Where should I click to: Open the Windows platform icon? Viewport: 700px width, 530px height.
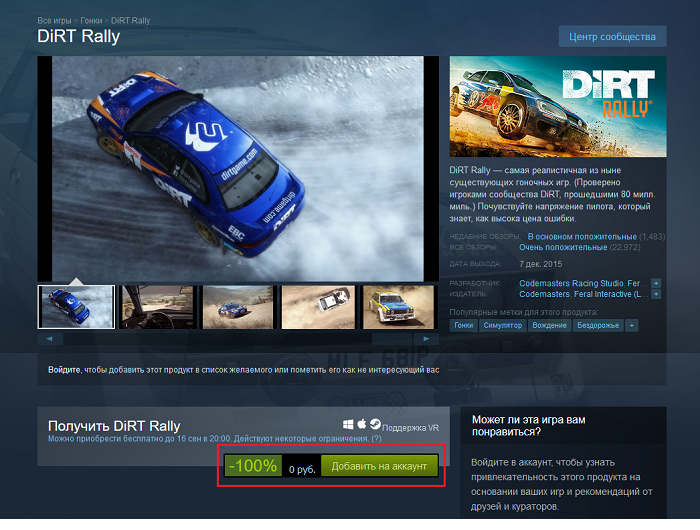348,424
